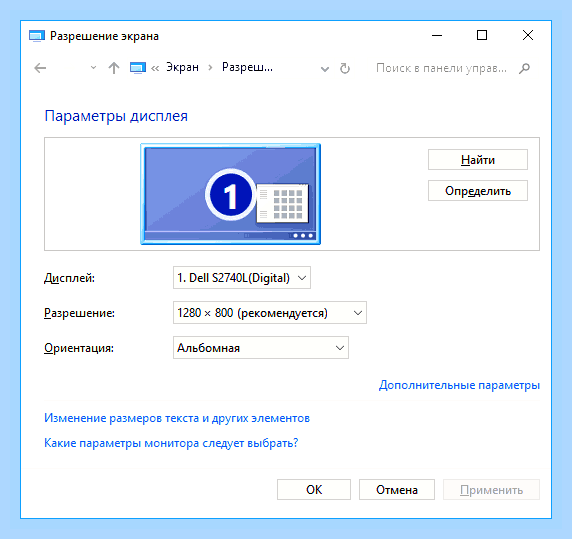Screen dimensions: 572x539
Task: Click the Параметры дисплея heading
Action: click(116, 116)
